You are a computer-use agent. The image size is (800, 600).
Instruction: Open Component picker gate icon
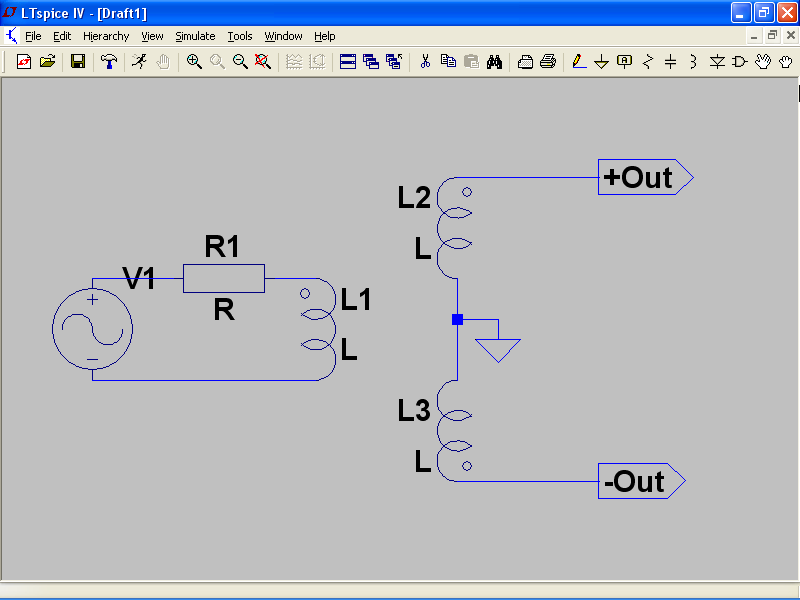click(x=740, y=62)
